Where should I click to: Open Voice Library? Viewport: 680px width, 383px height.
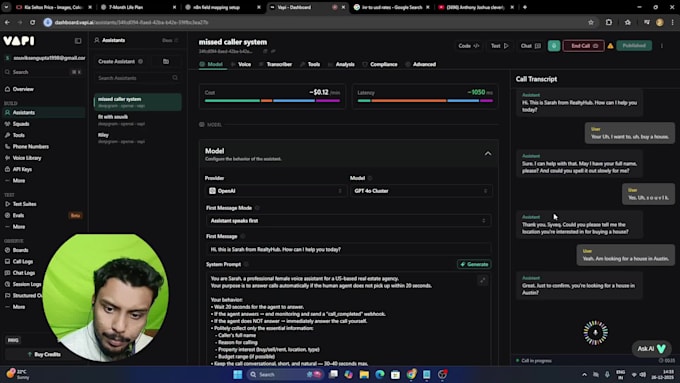click(x=27, y=158)
